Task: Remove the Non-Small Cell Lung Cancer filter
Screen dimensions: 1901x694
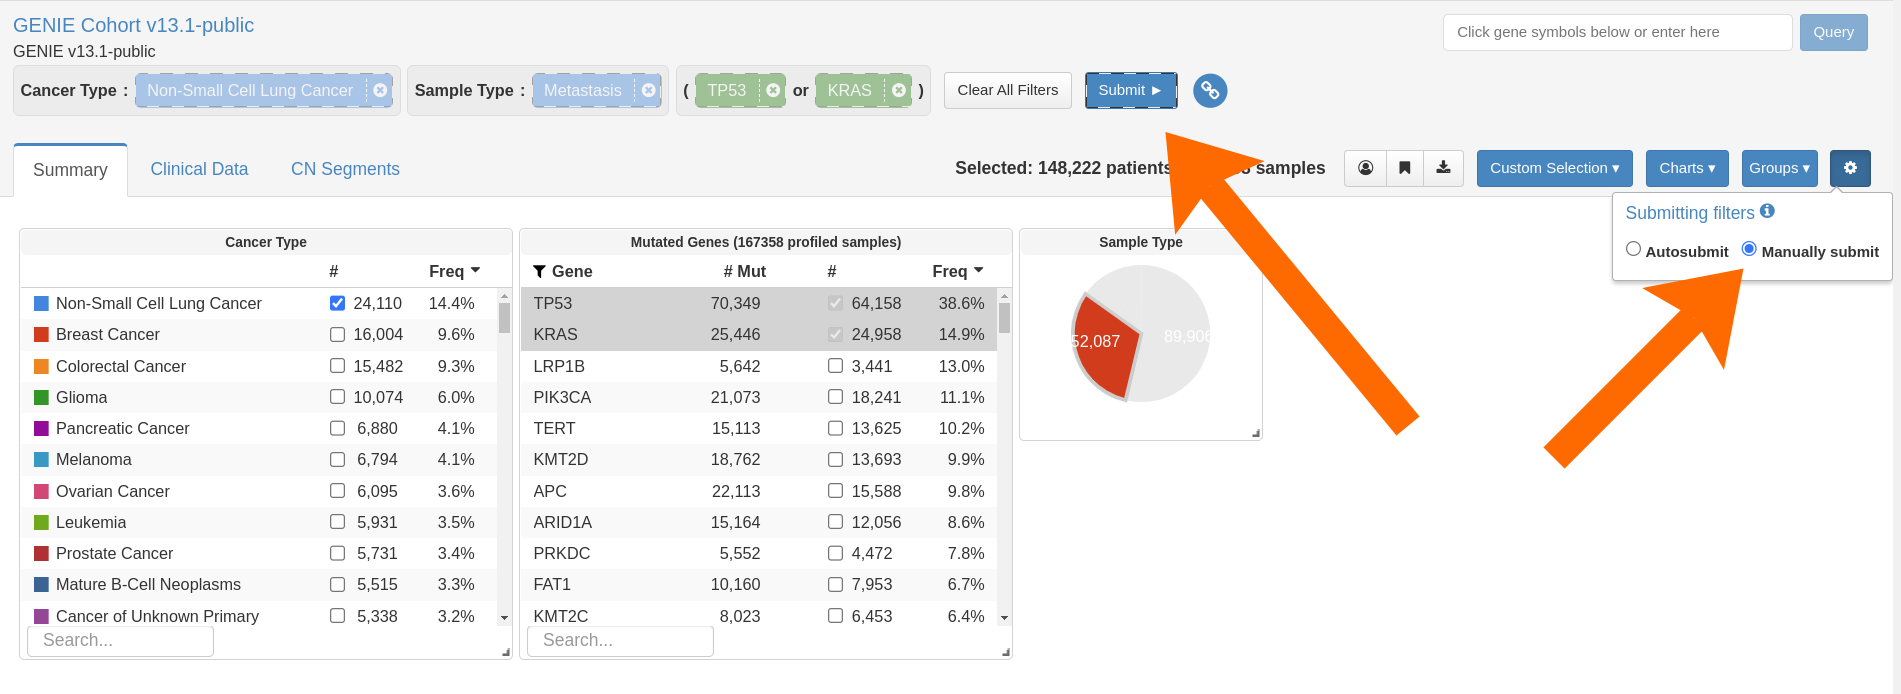Action: coord(380,91)
